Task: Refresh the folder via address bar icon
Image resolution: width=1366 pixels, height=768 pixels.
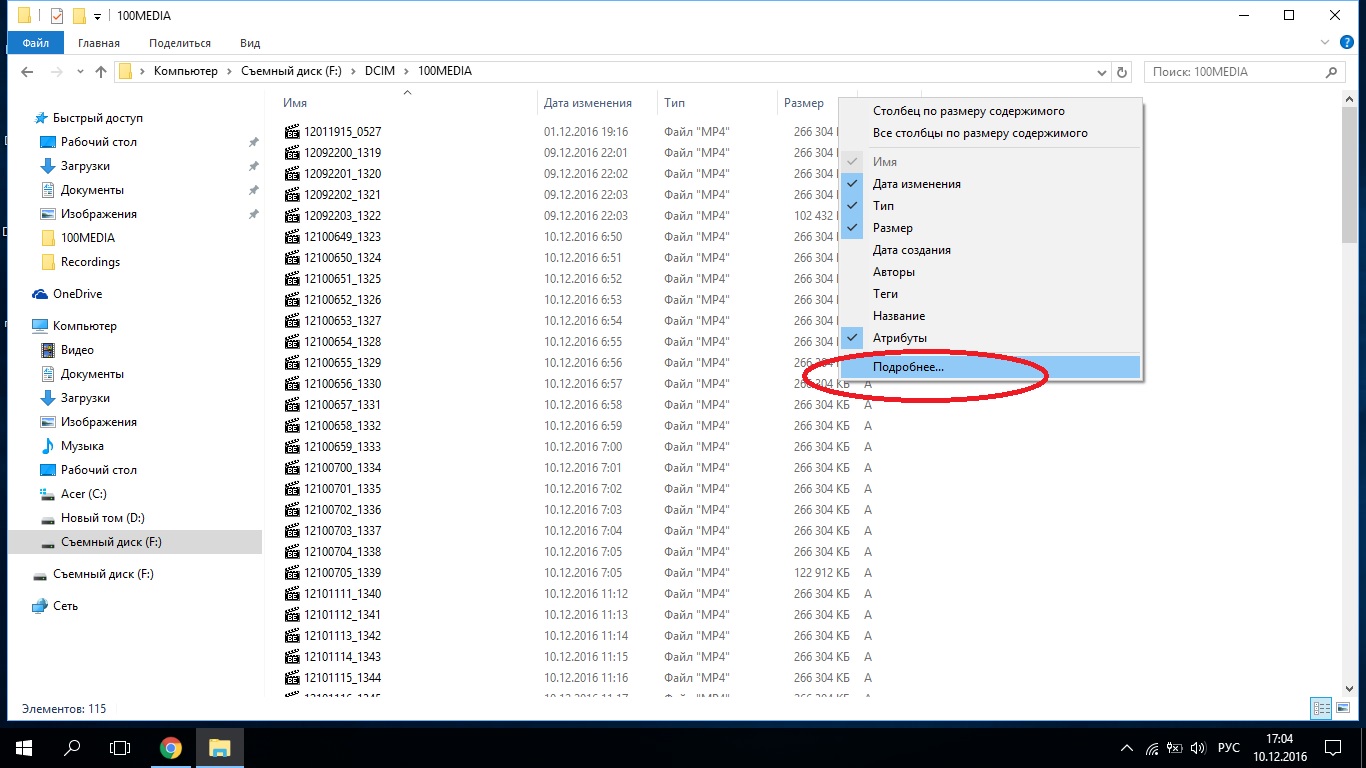Action: (x=1122, y=72)
